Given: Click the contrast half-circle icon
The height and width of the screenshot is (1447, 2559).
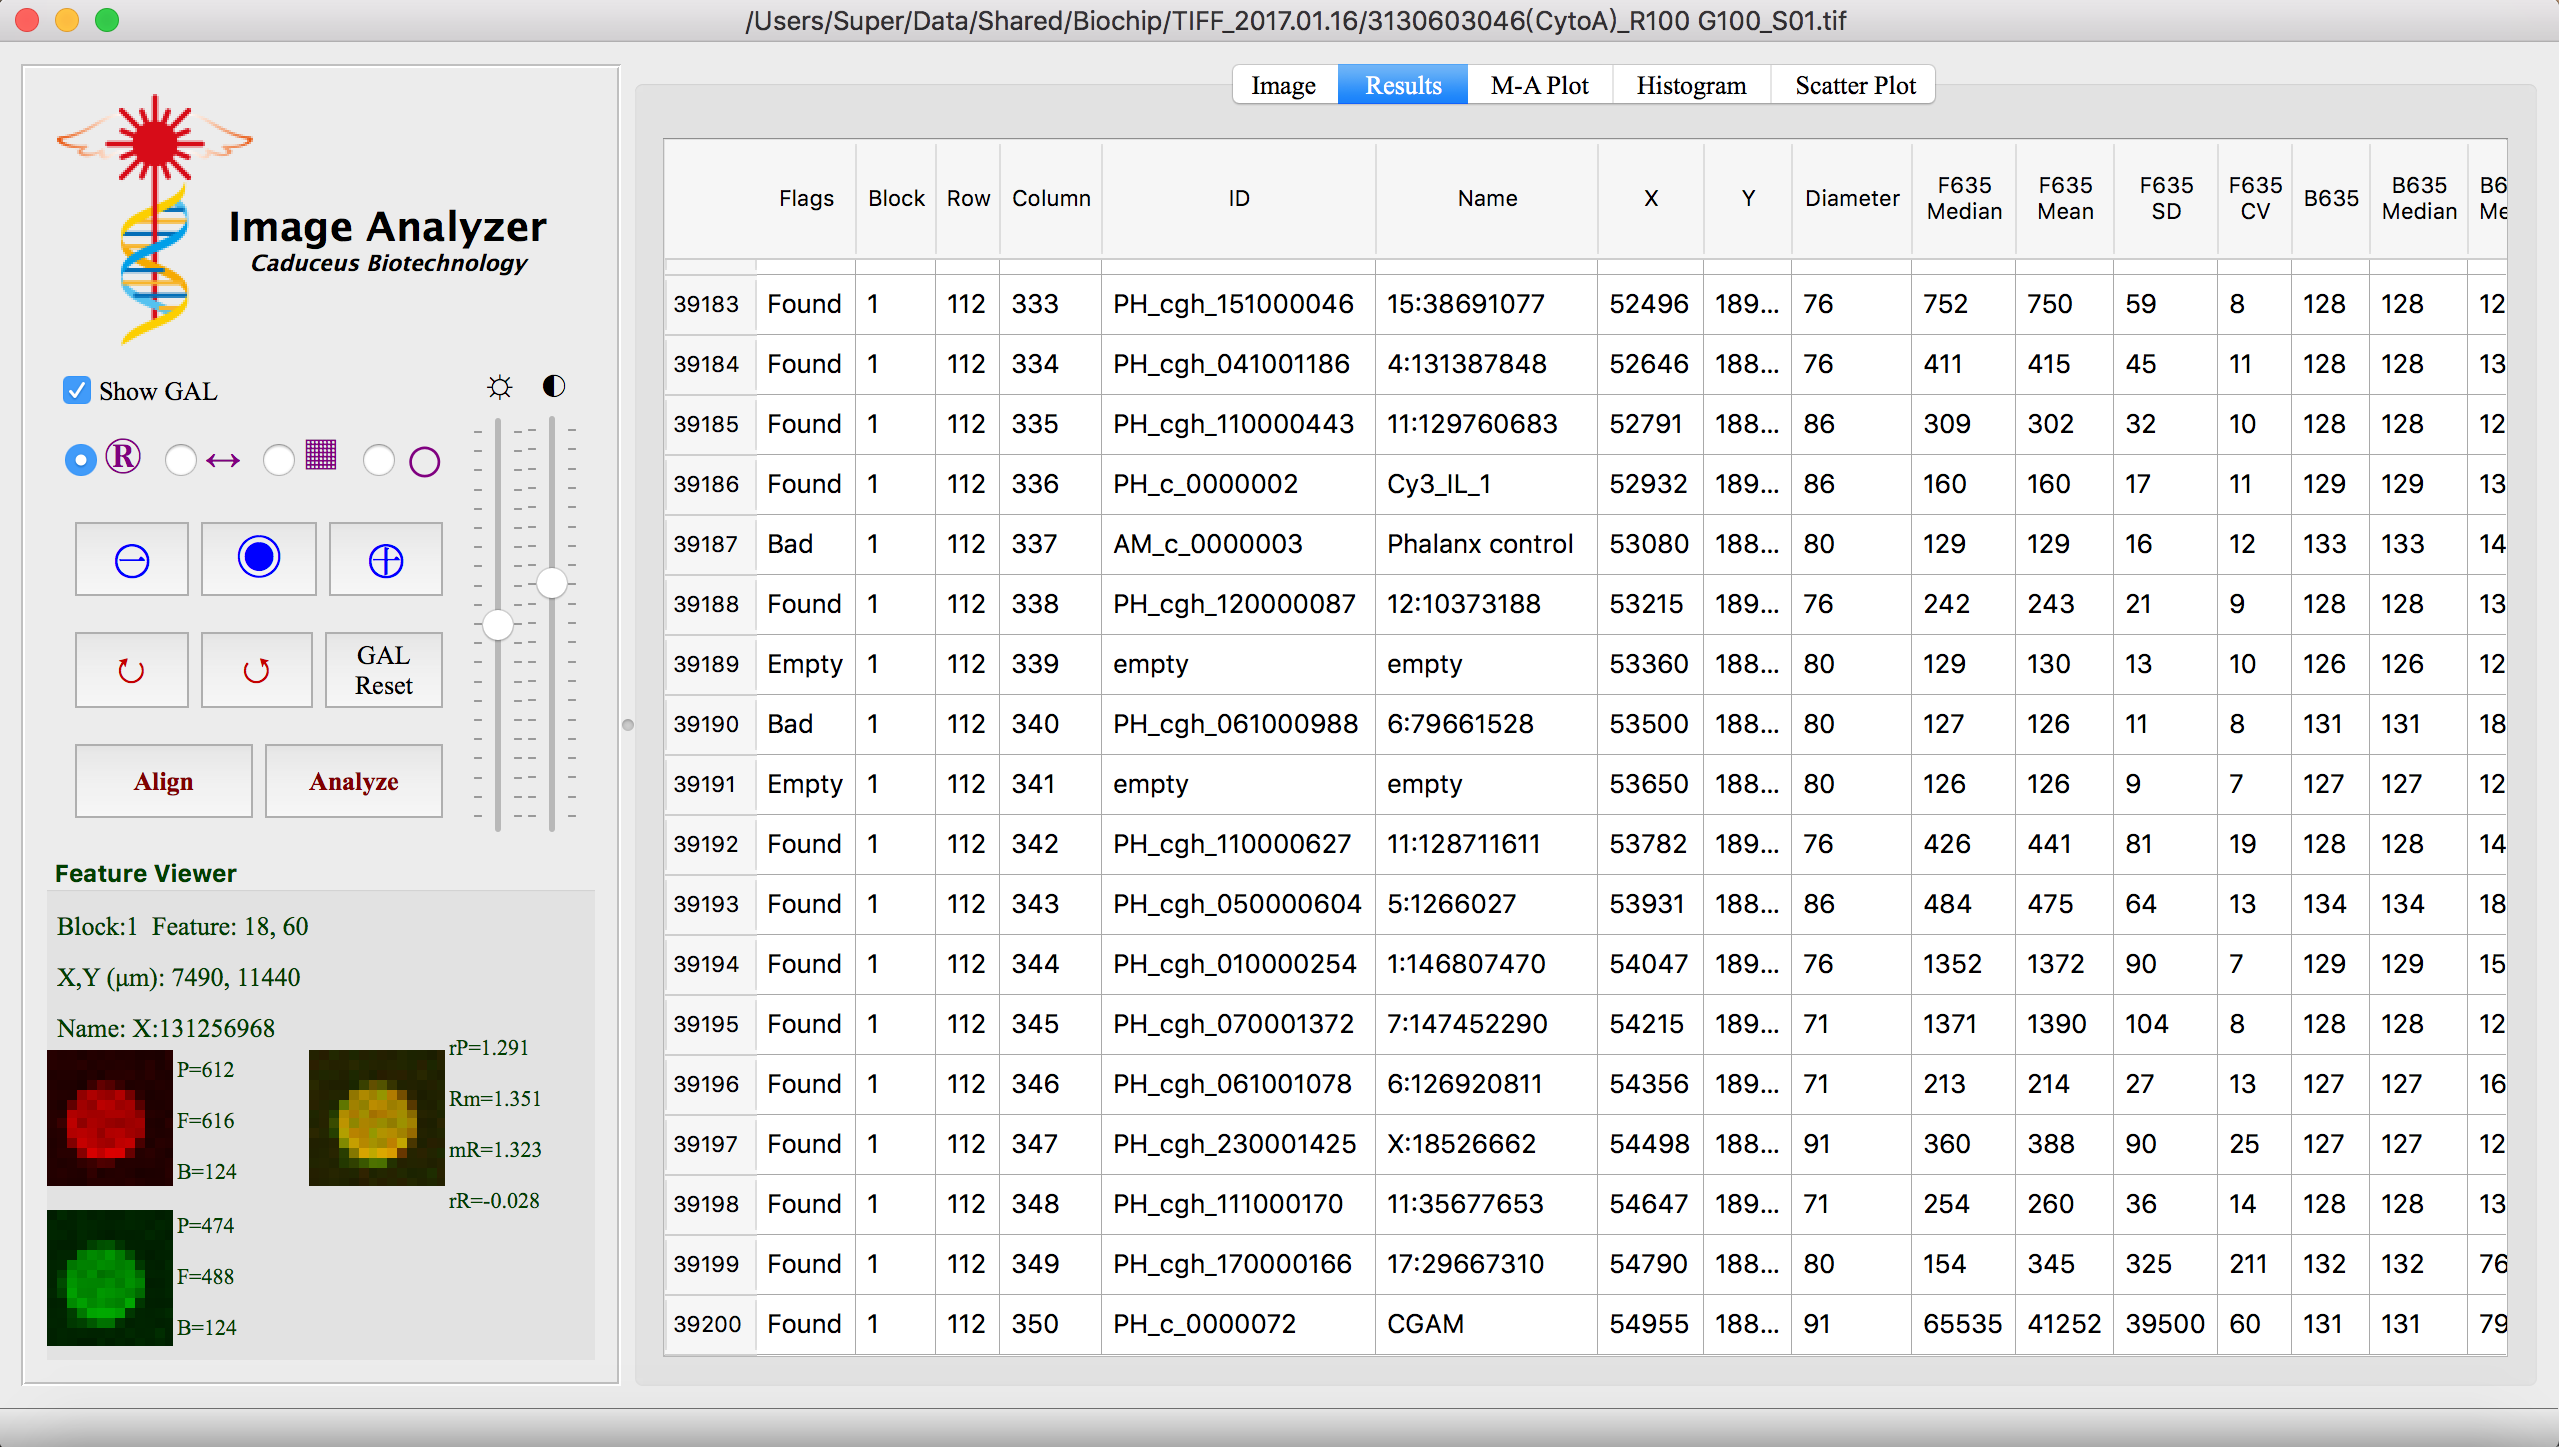Looking at the screenshot, I should [553, 386].
